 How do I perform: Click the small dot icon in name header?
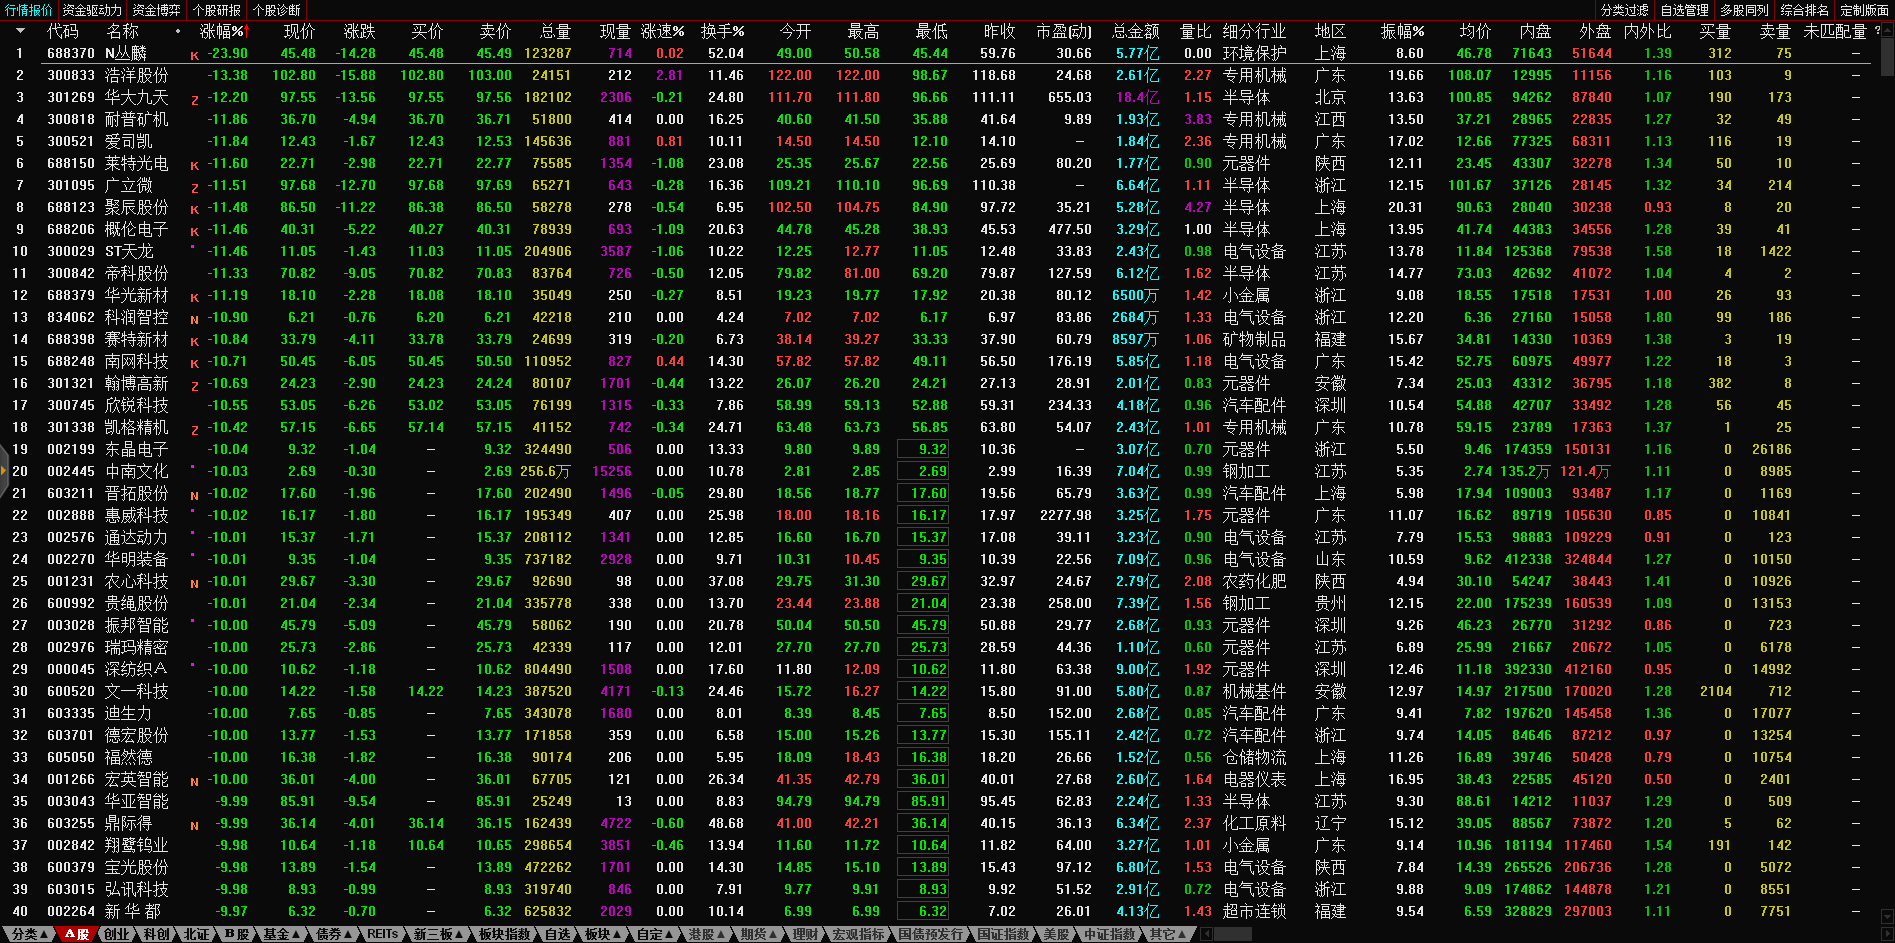pyautogui.click(x=178, y=31)
